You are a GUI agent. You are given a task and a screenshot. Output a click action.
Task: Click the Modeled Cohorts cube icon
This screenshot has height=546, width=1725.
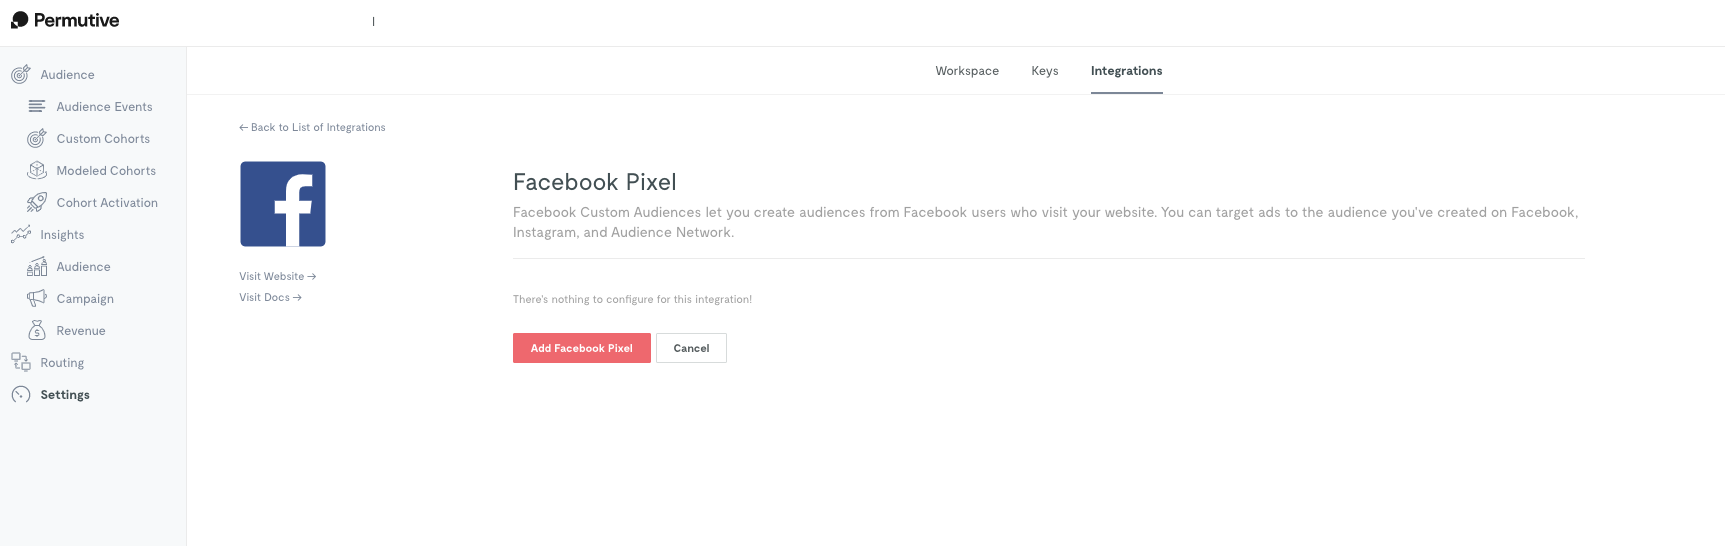click(37, 170)
